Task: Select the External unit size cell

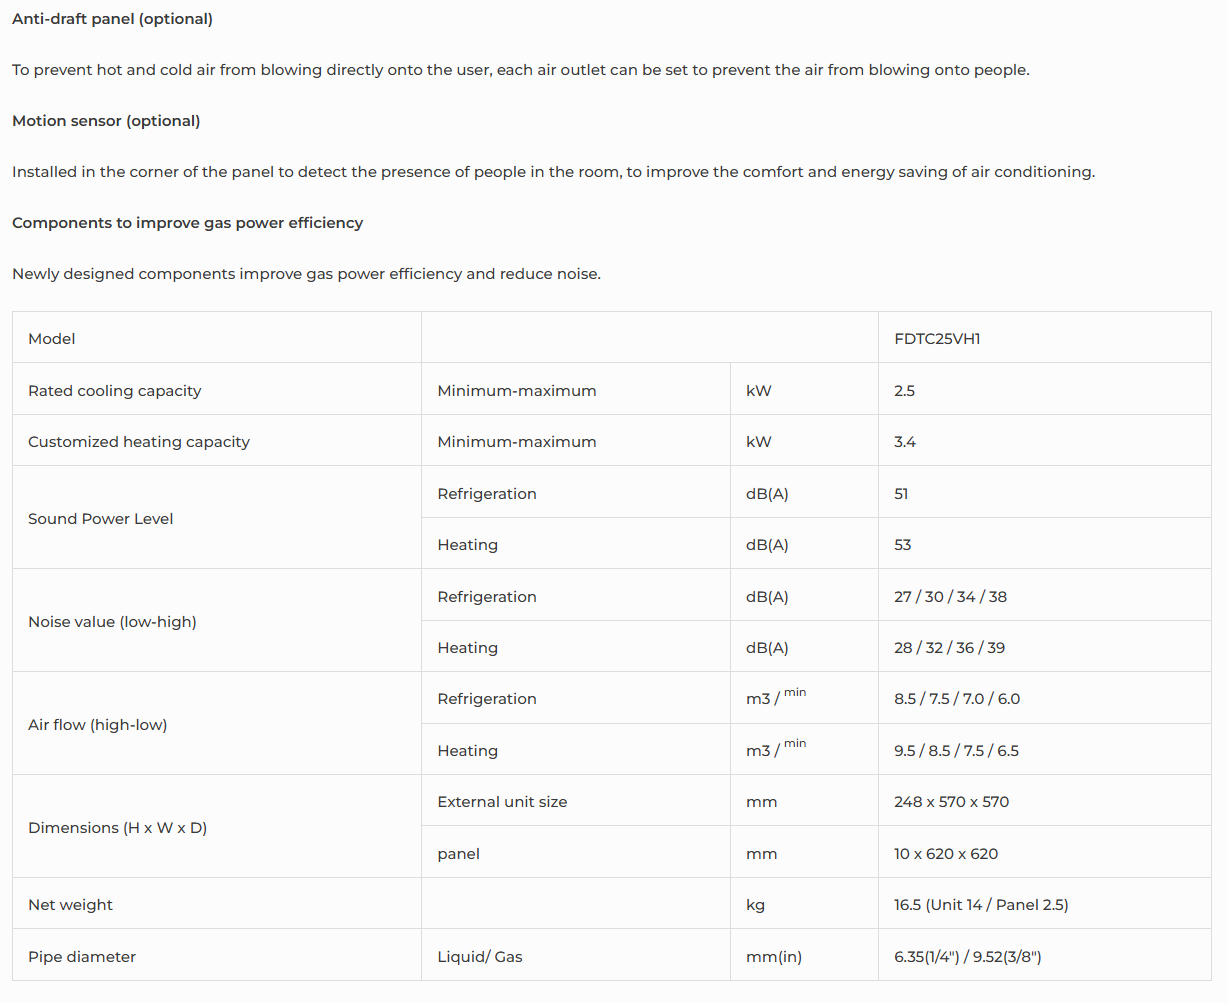Action: pos(502,802)
